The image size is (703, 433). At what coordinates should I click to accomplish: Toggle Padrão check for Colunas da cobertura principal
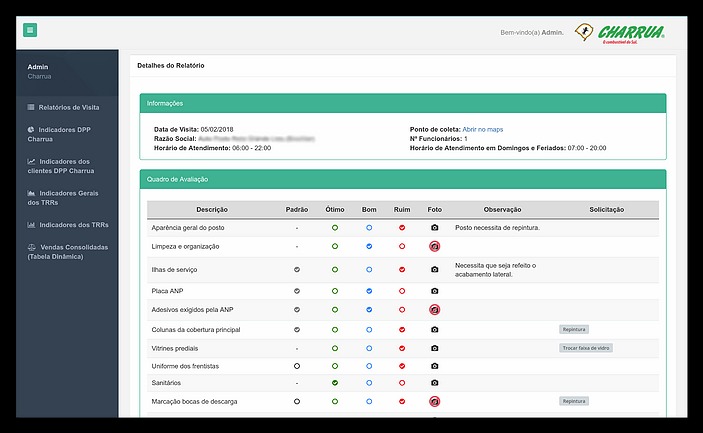[297, 329]
